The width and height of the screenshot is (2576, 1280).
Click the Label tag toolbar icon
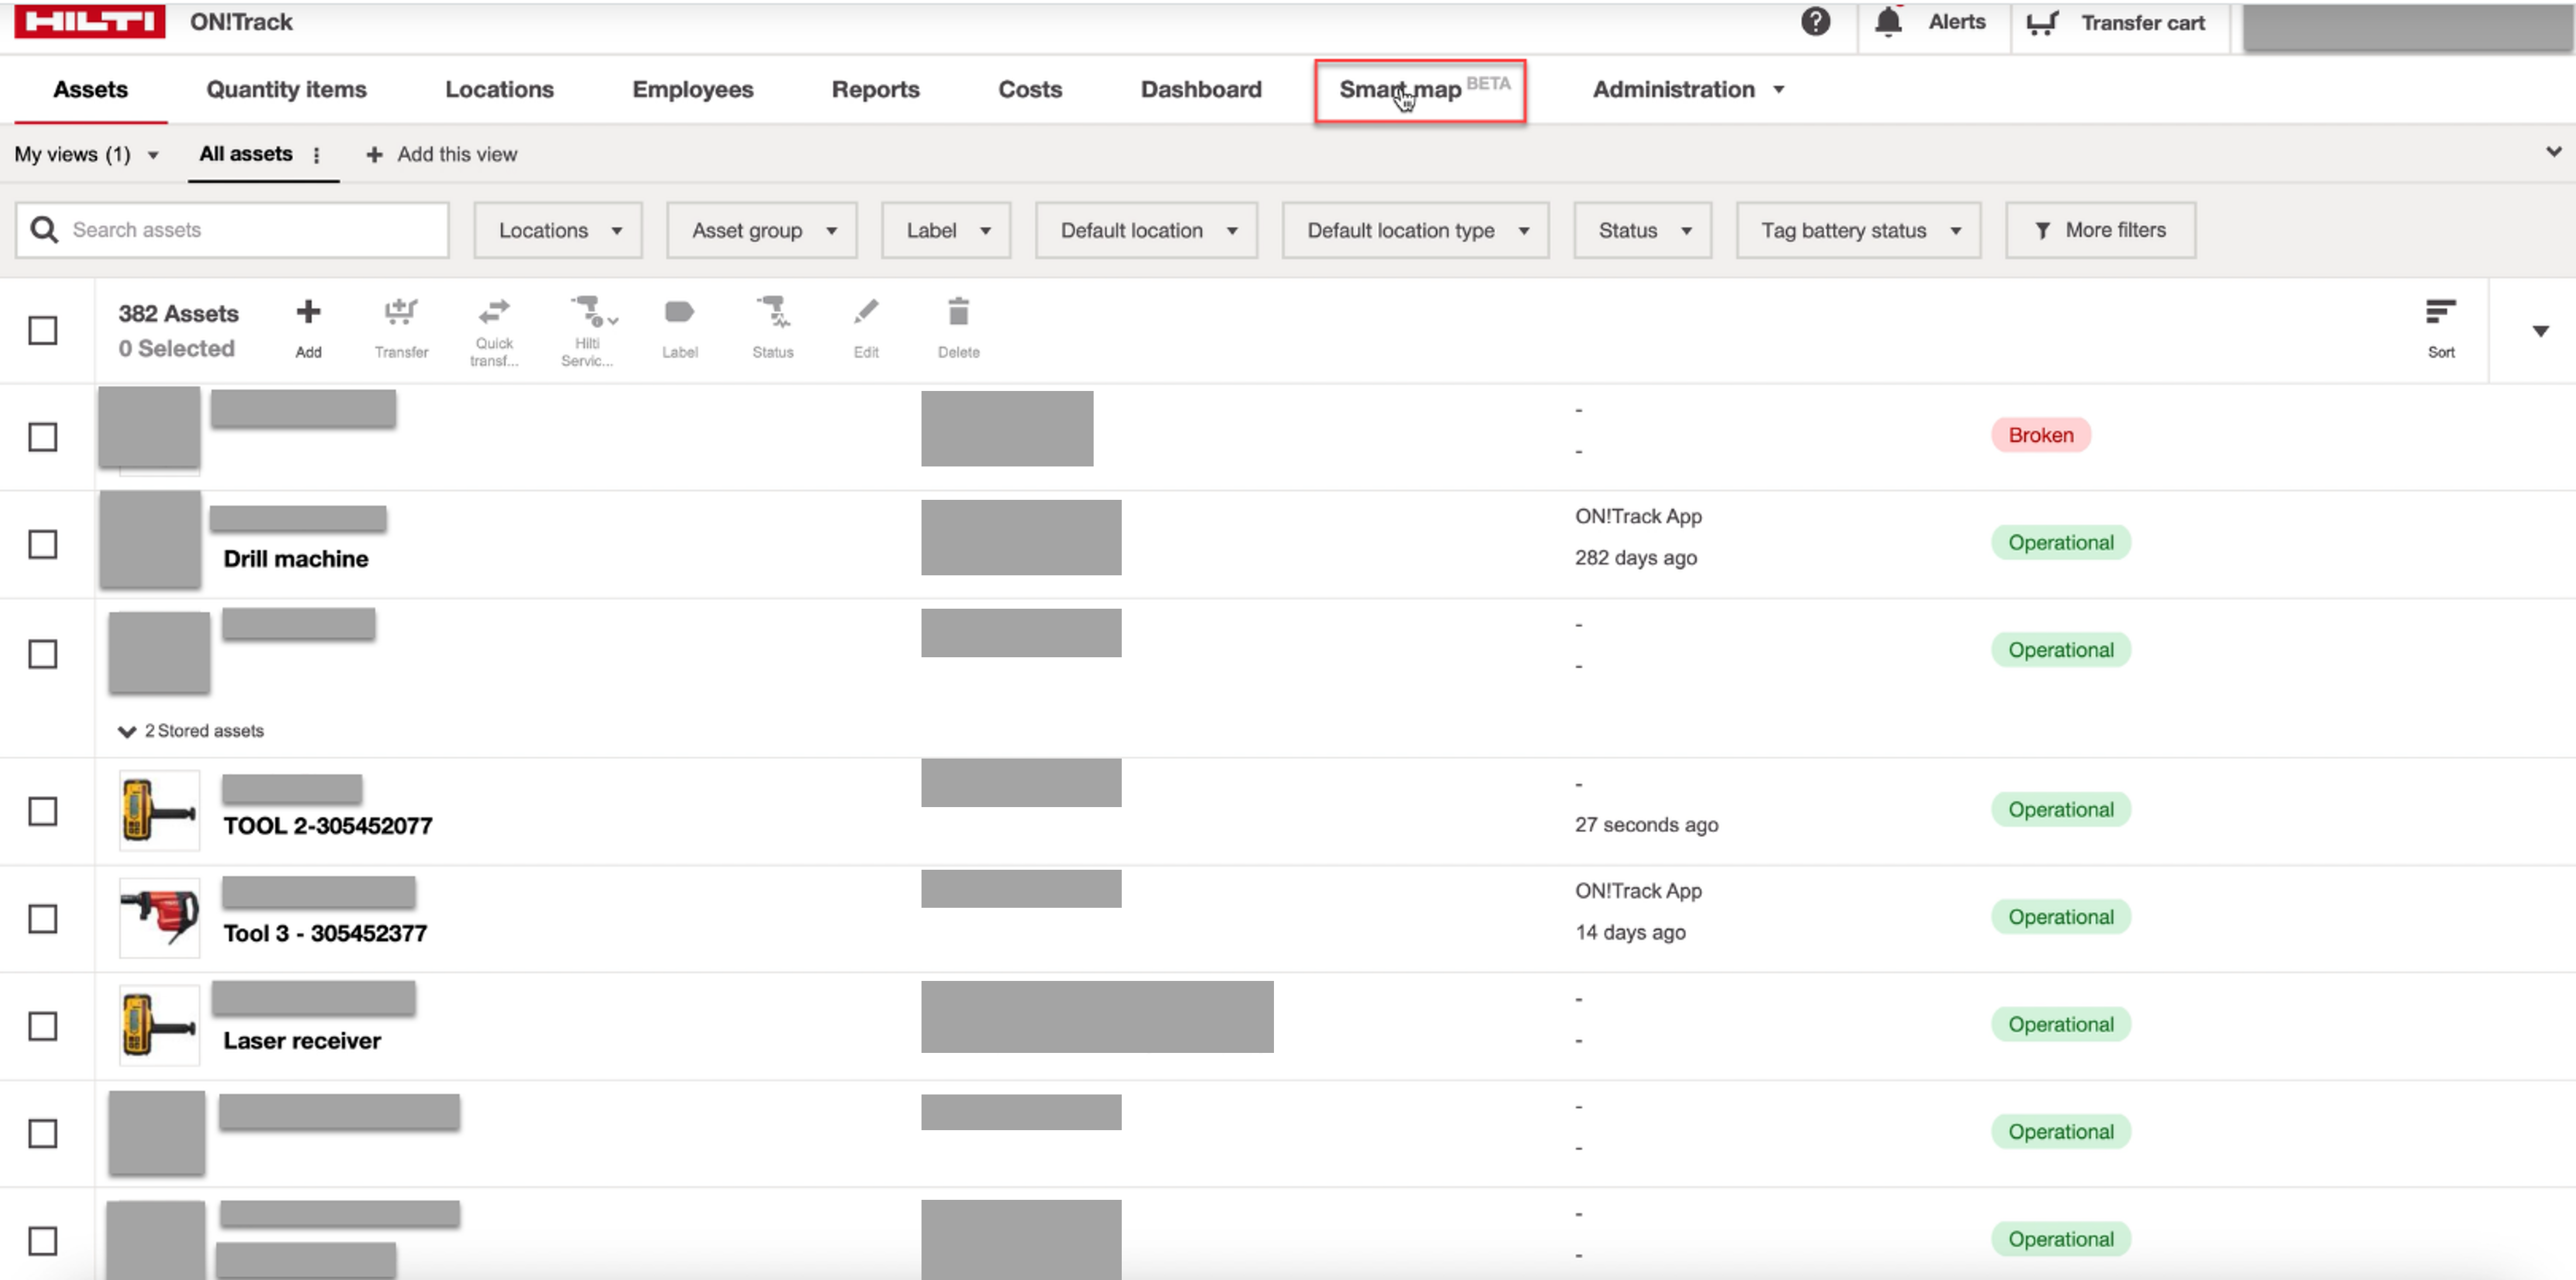(x=679, y=312)
